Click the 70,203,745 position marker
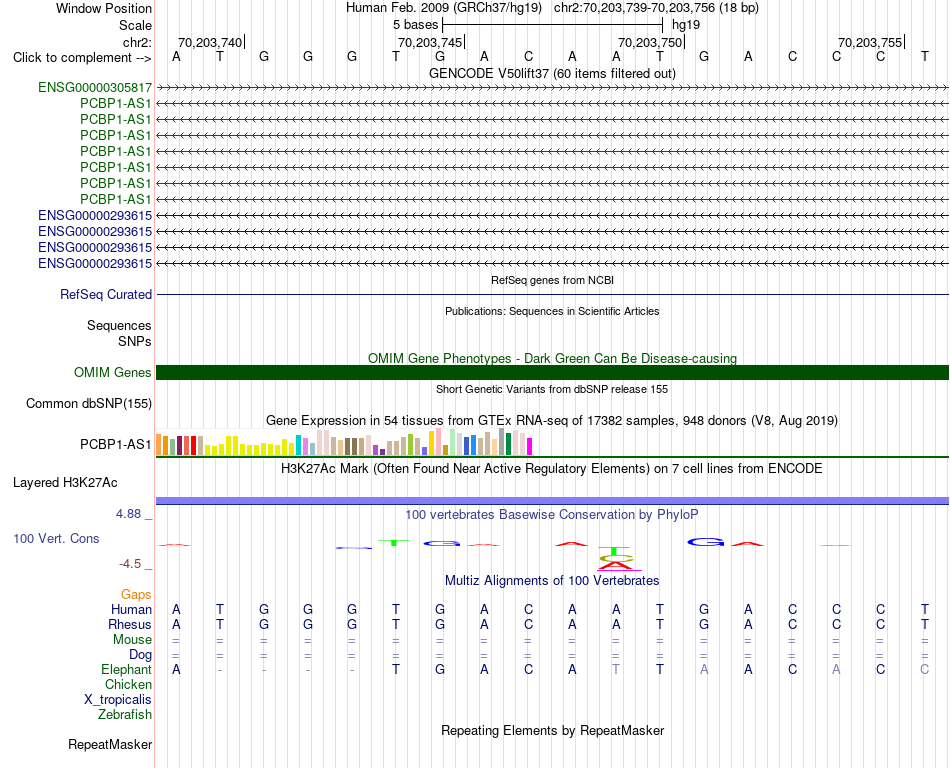Viewport: 950px width, 768px height. [x=430, y=42]
